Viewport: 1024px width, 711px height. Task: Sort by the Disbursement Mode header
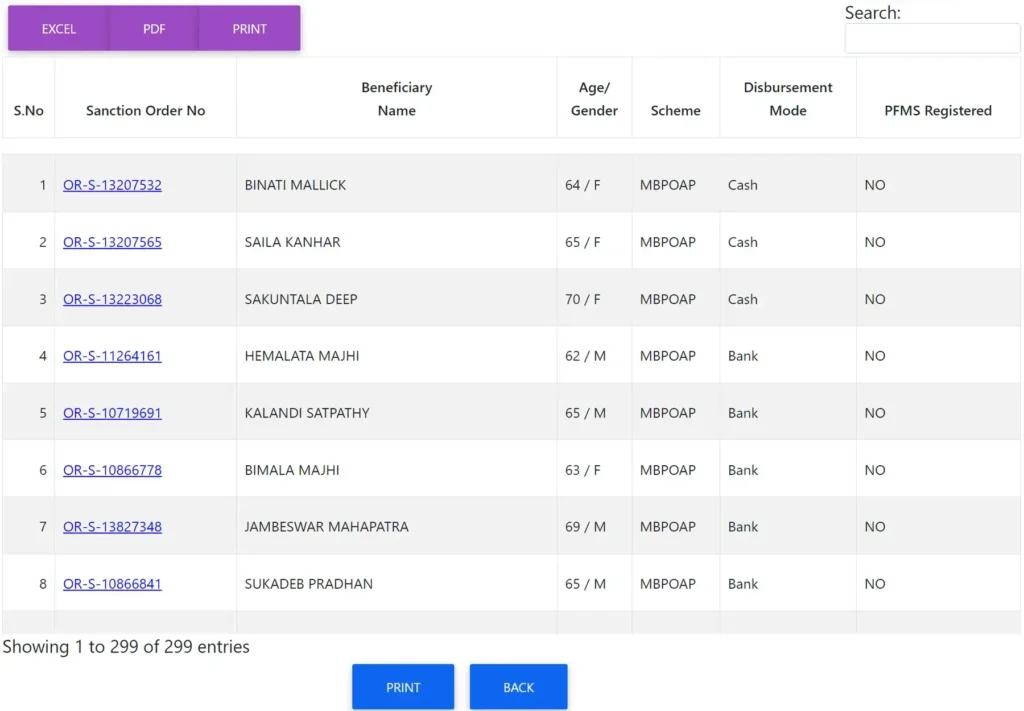tap(788, 99)
